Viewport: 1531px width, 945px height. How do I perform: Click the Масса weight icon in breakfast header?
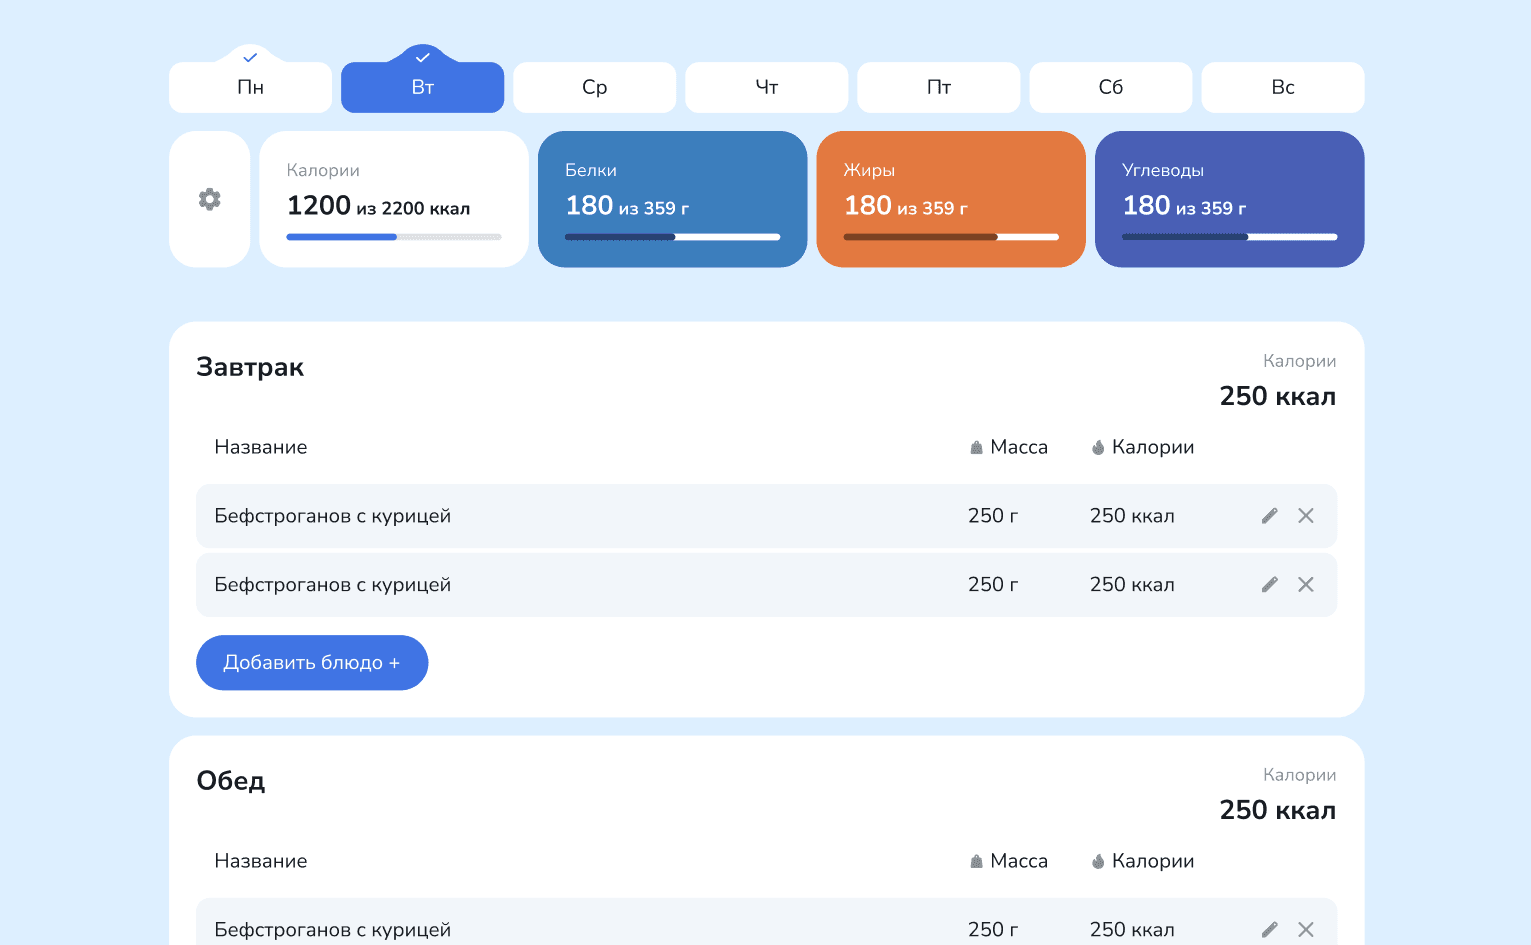click(975, 447)
